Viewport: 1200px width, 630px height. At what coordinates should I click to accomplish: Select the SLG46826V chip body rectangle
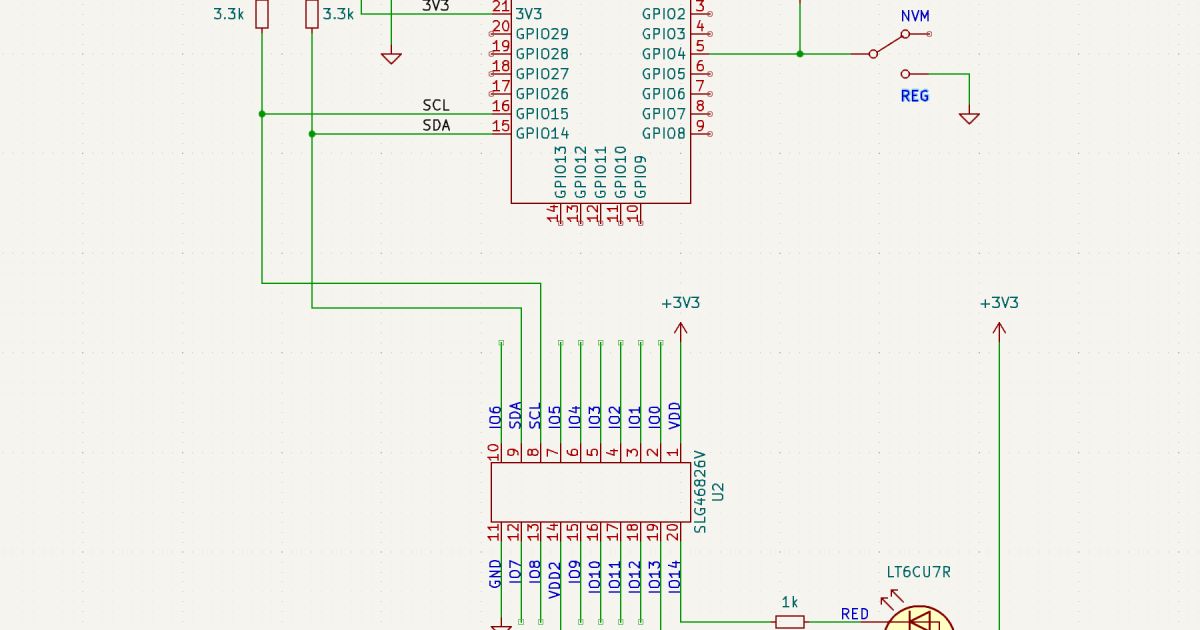(x=590, y=492)
